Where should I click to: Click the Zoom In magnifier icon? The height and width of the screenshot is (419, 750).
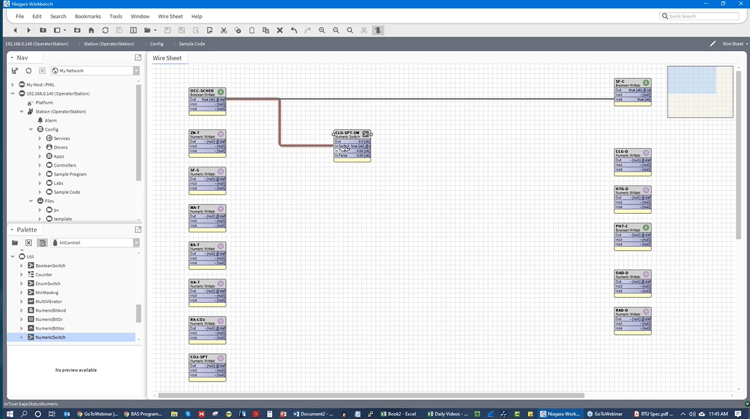coord(322,30)
